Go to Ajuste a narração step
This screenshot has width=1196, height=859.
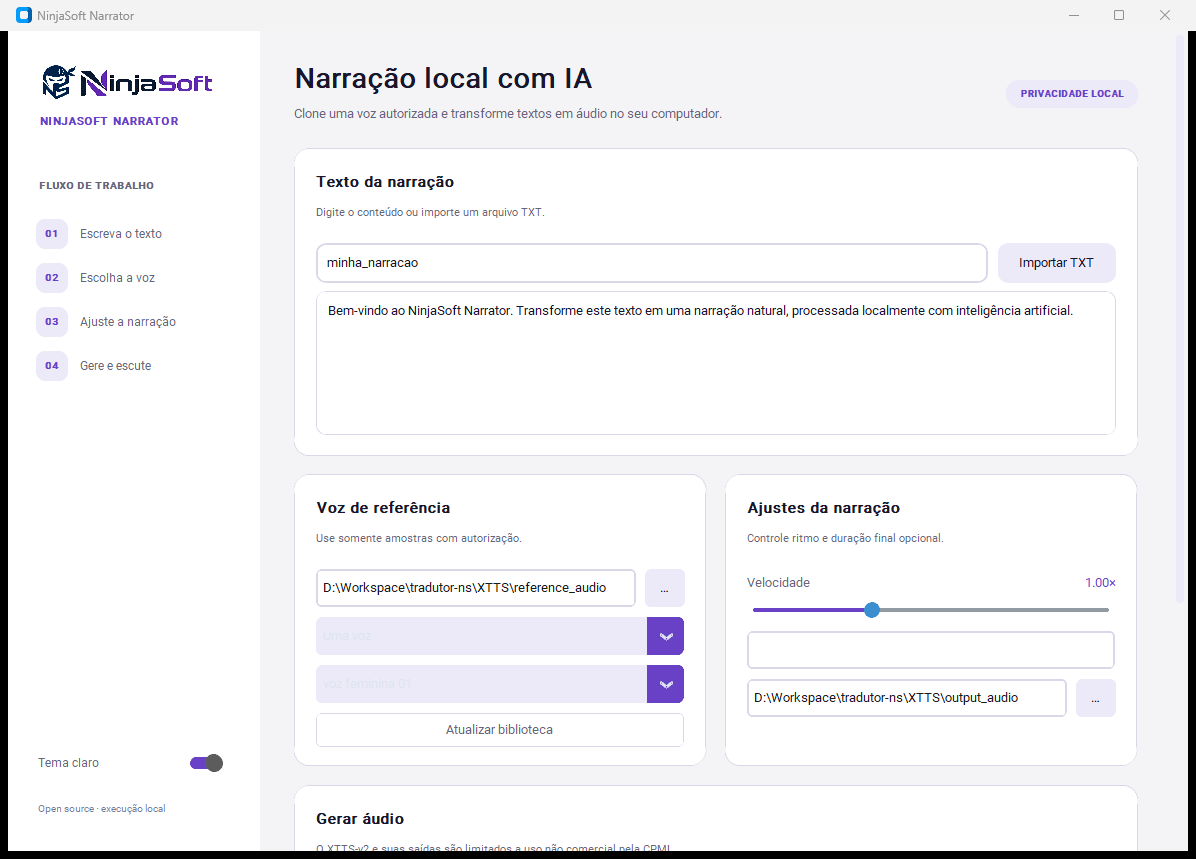pyautogui.click(x=128, y=322)
